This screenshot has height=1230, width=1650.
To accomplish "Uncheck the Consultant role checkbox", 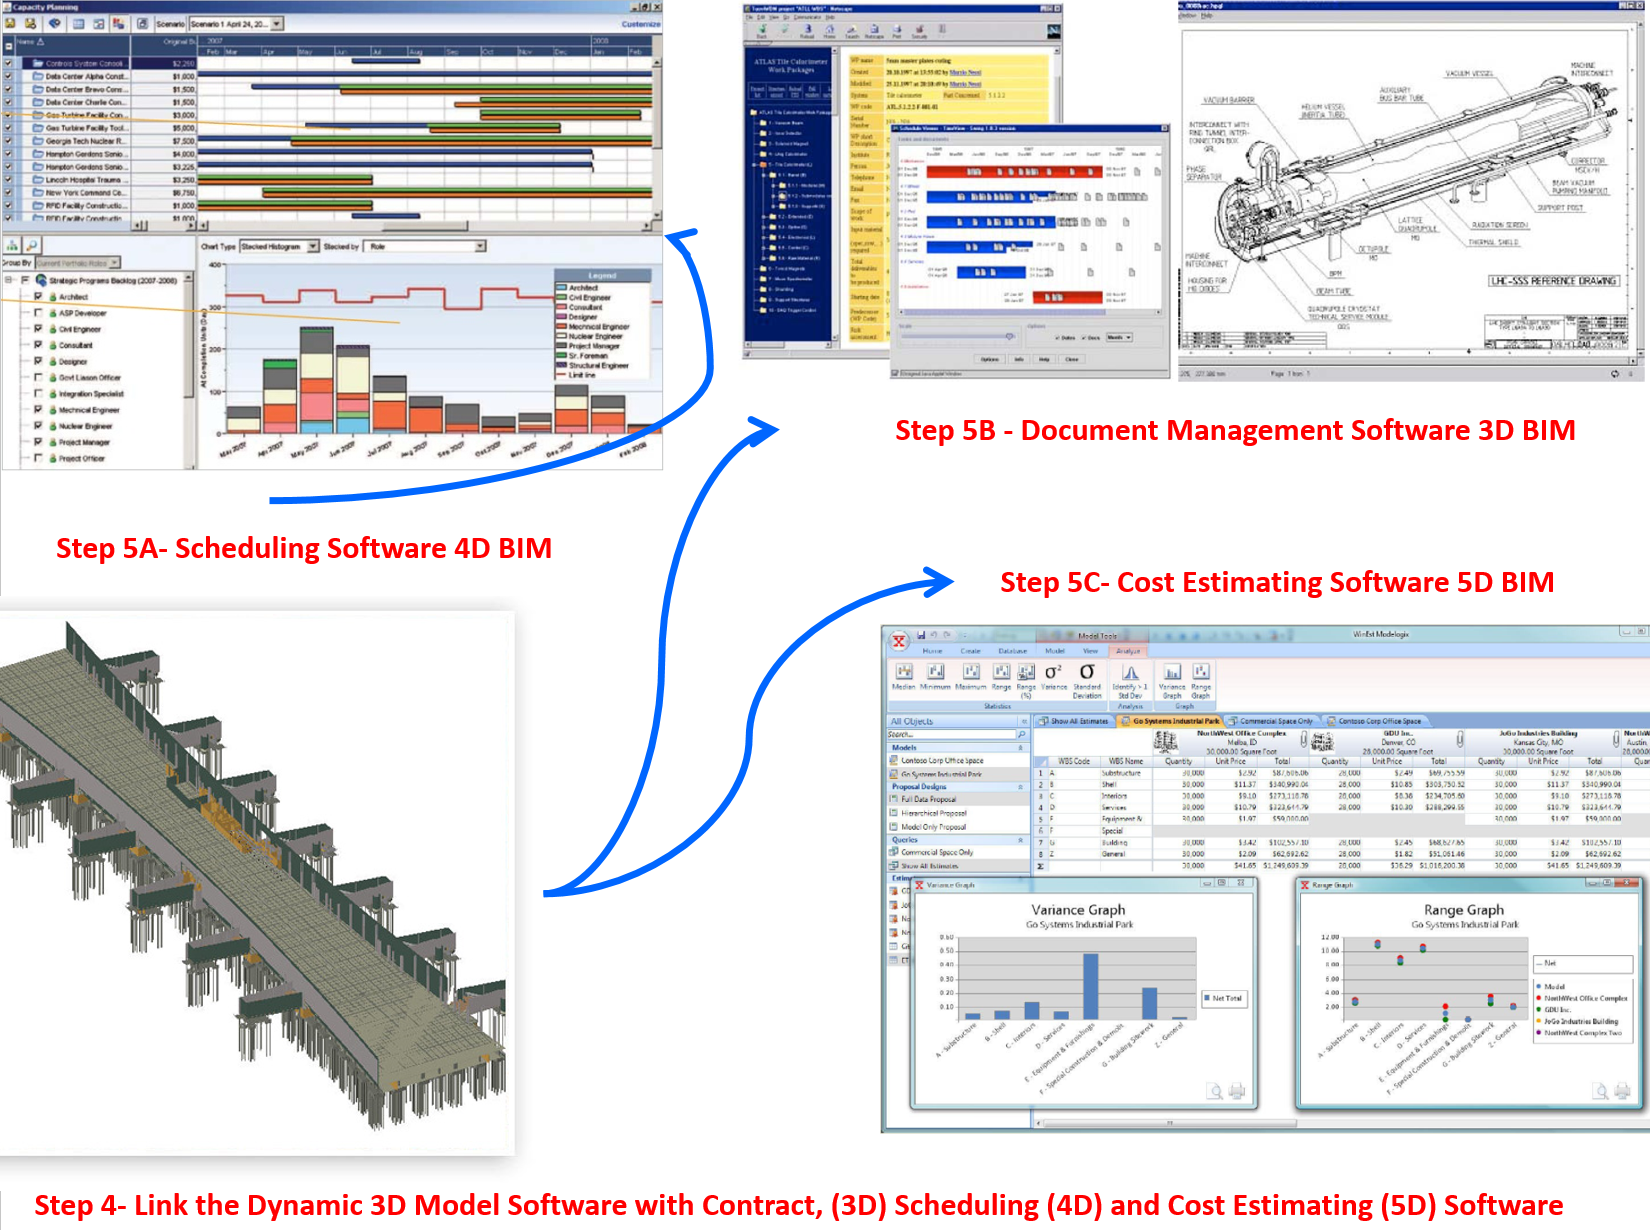I will click(x=38, y=345).
